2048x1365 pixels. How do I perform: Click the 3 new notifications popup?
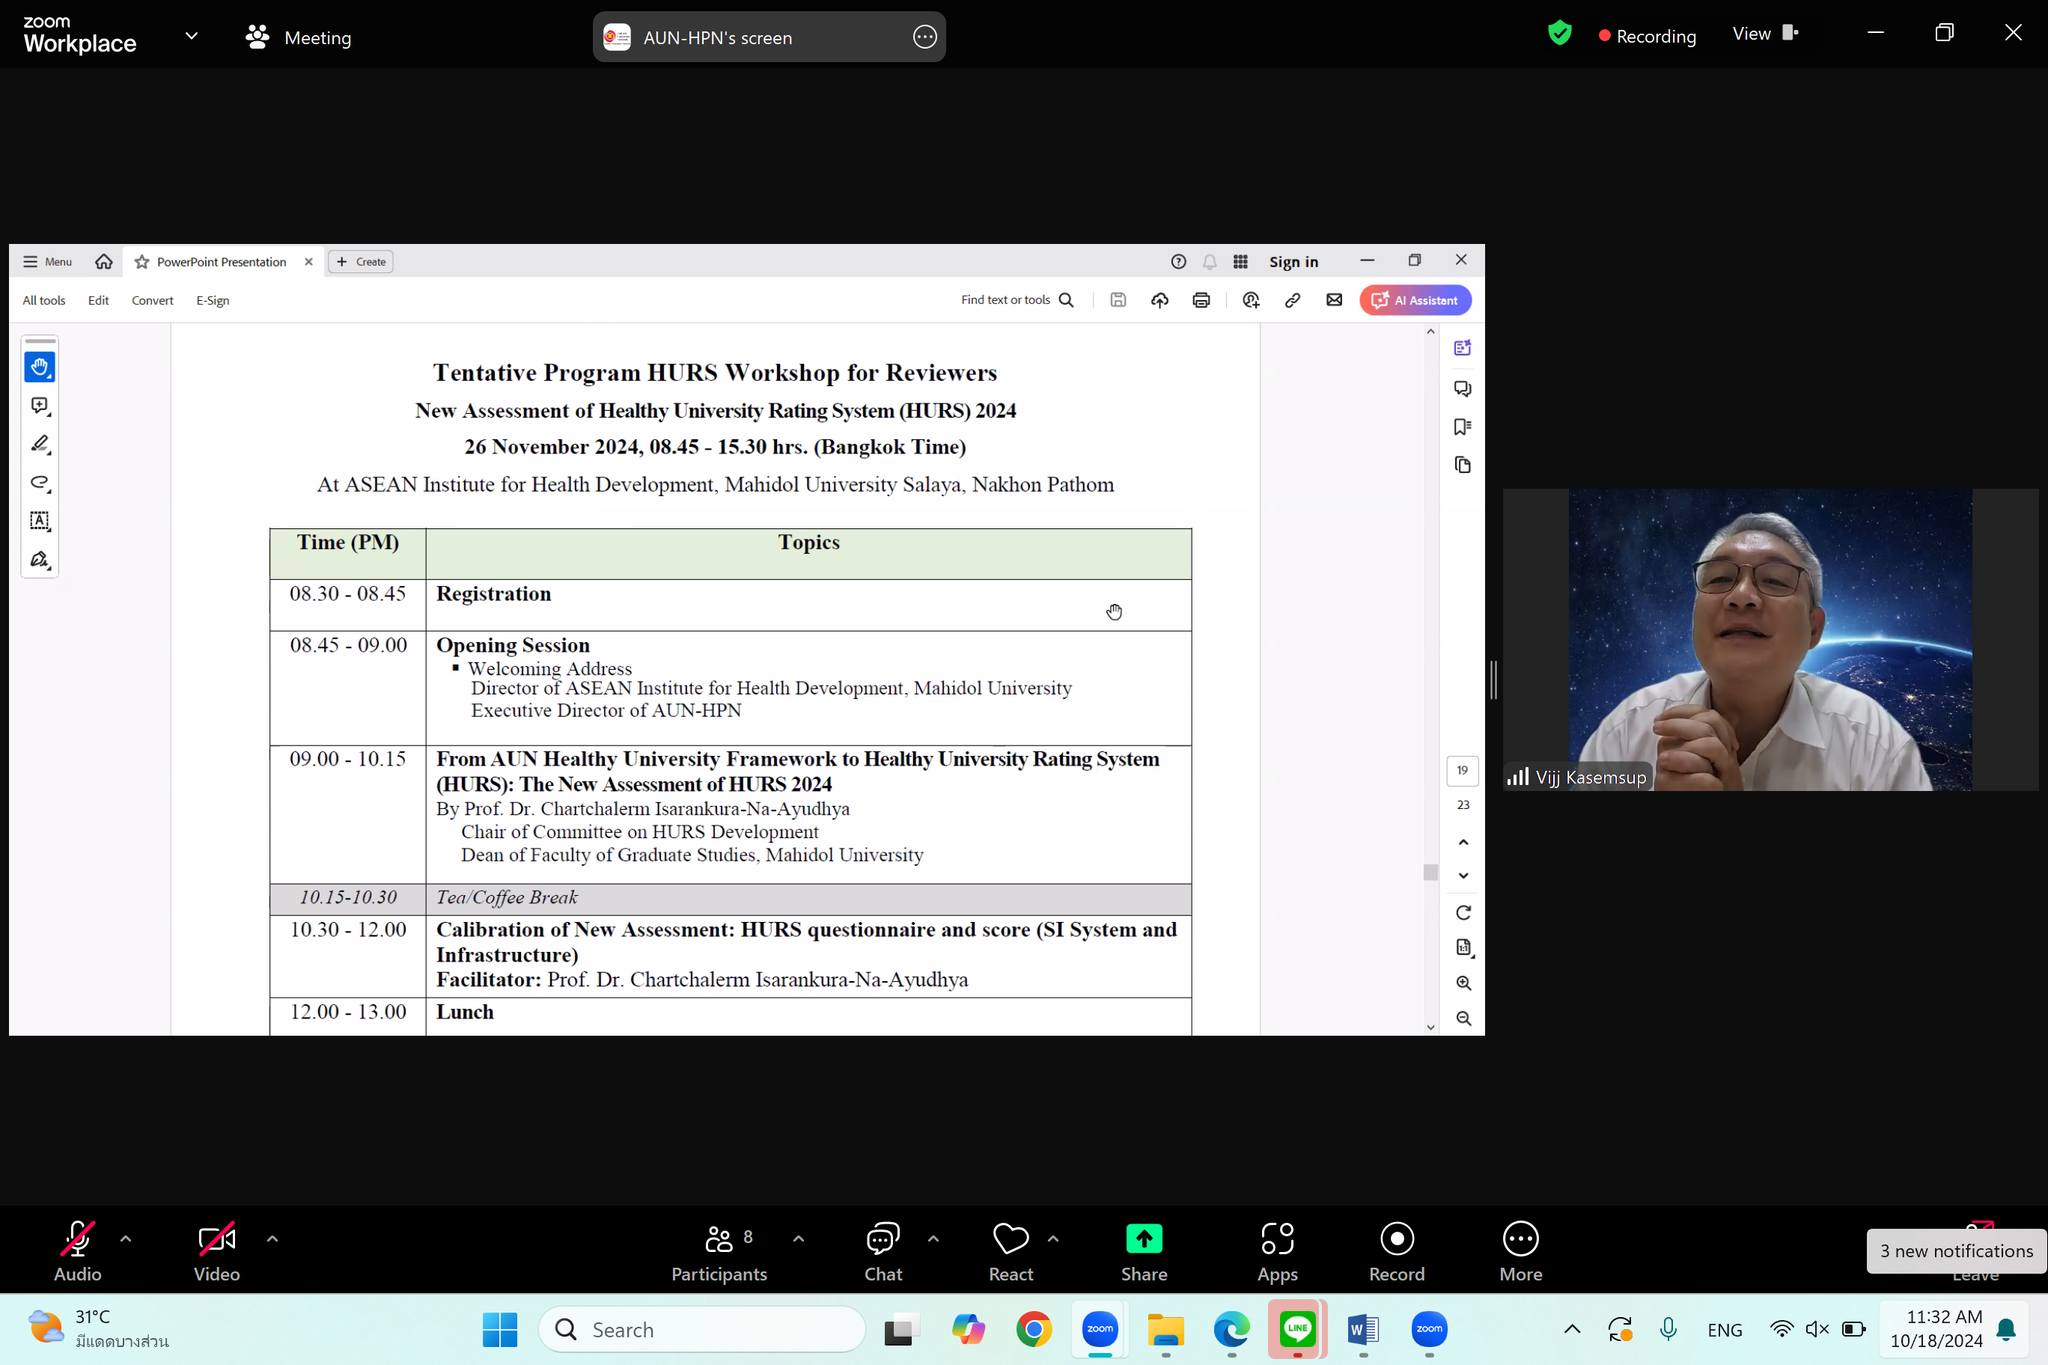1956,1251
